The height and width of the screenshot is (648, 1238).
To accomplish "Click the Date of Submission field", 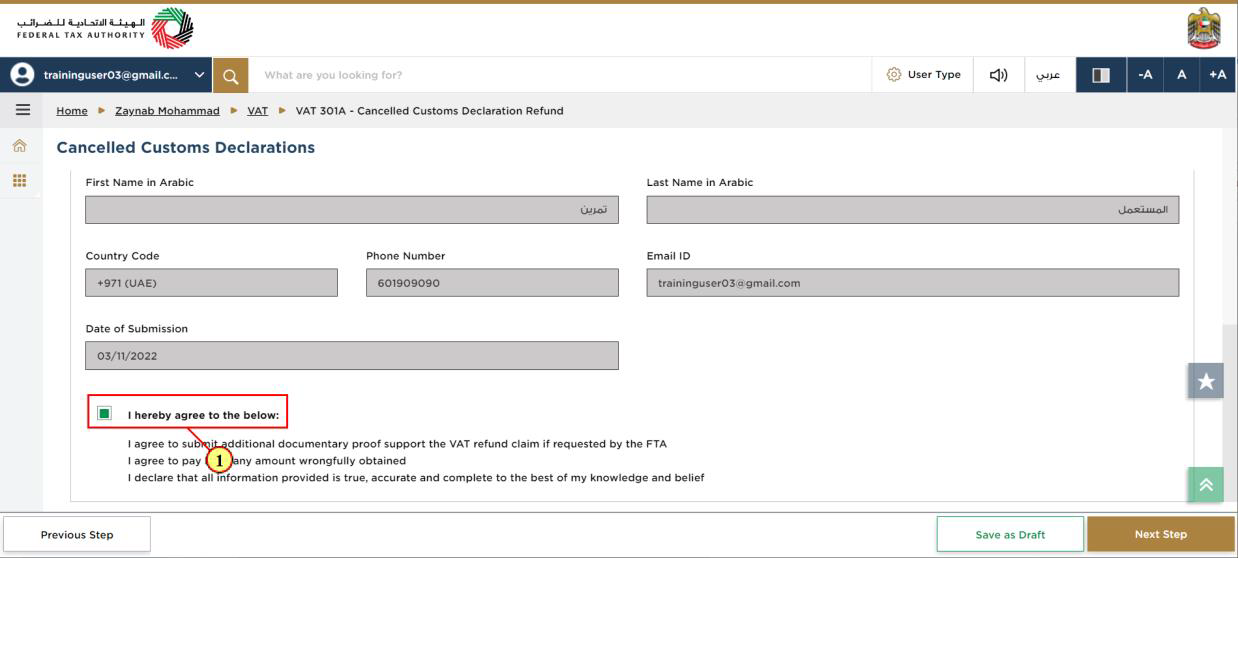I will [352, 356].
